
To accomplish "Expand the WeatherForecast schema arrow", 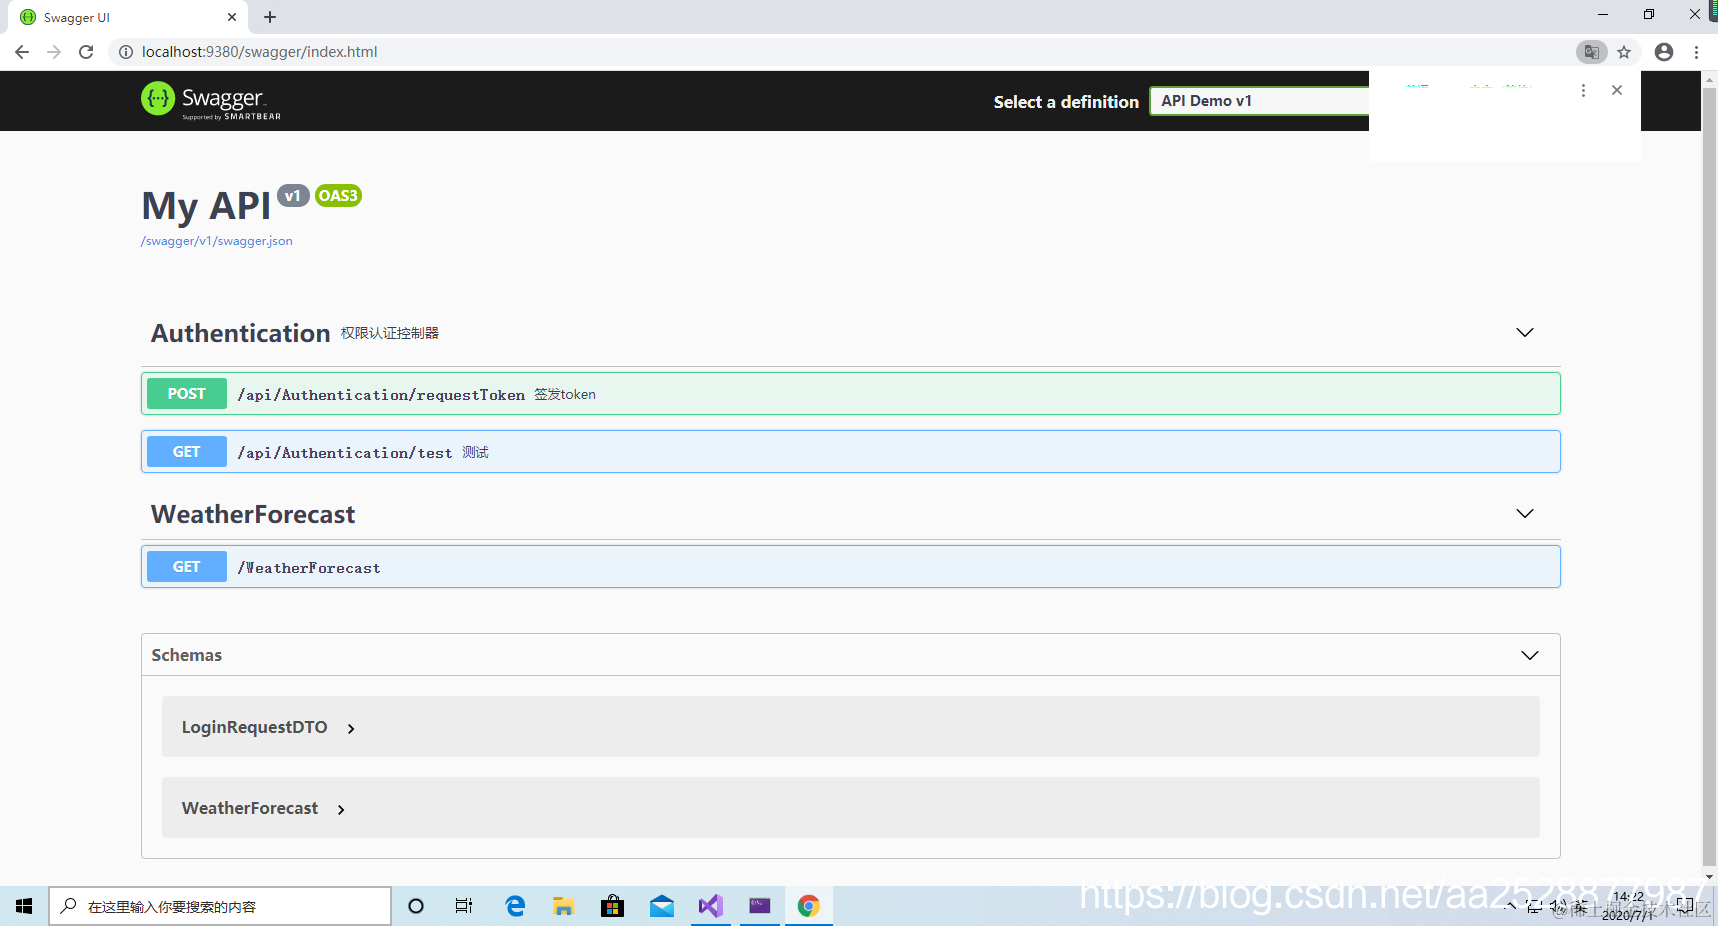I will 341,810.
